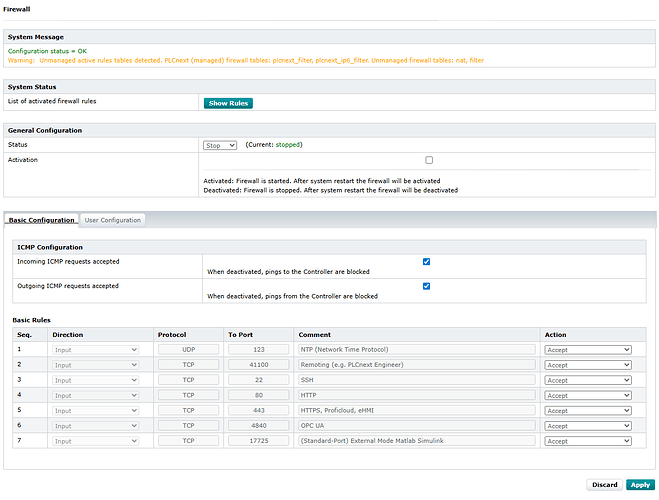Screen dimensions: 659x500
Task: Click the Comment field for Remoting rule
Action: point(417,365)
